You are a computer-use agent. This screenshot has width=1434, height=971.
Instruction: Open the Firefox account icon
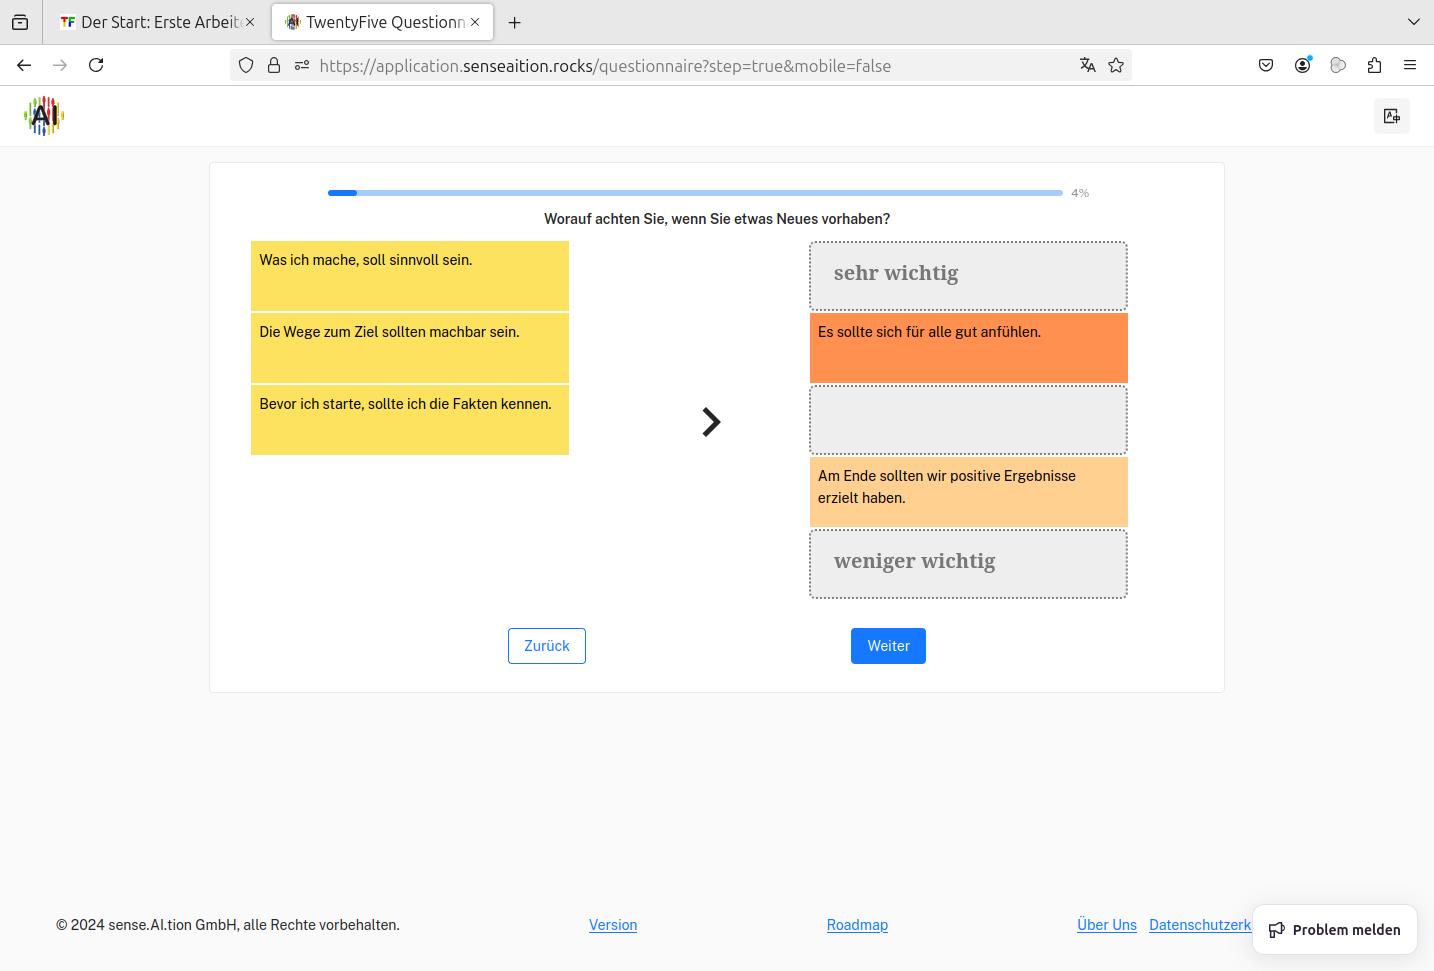pyautogui.click(x=1302, y=65)
